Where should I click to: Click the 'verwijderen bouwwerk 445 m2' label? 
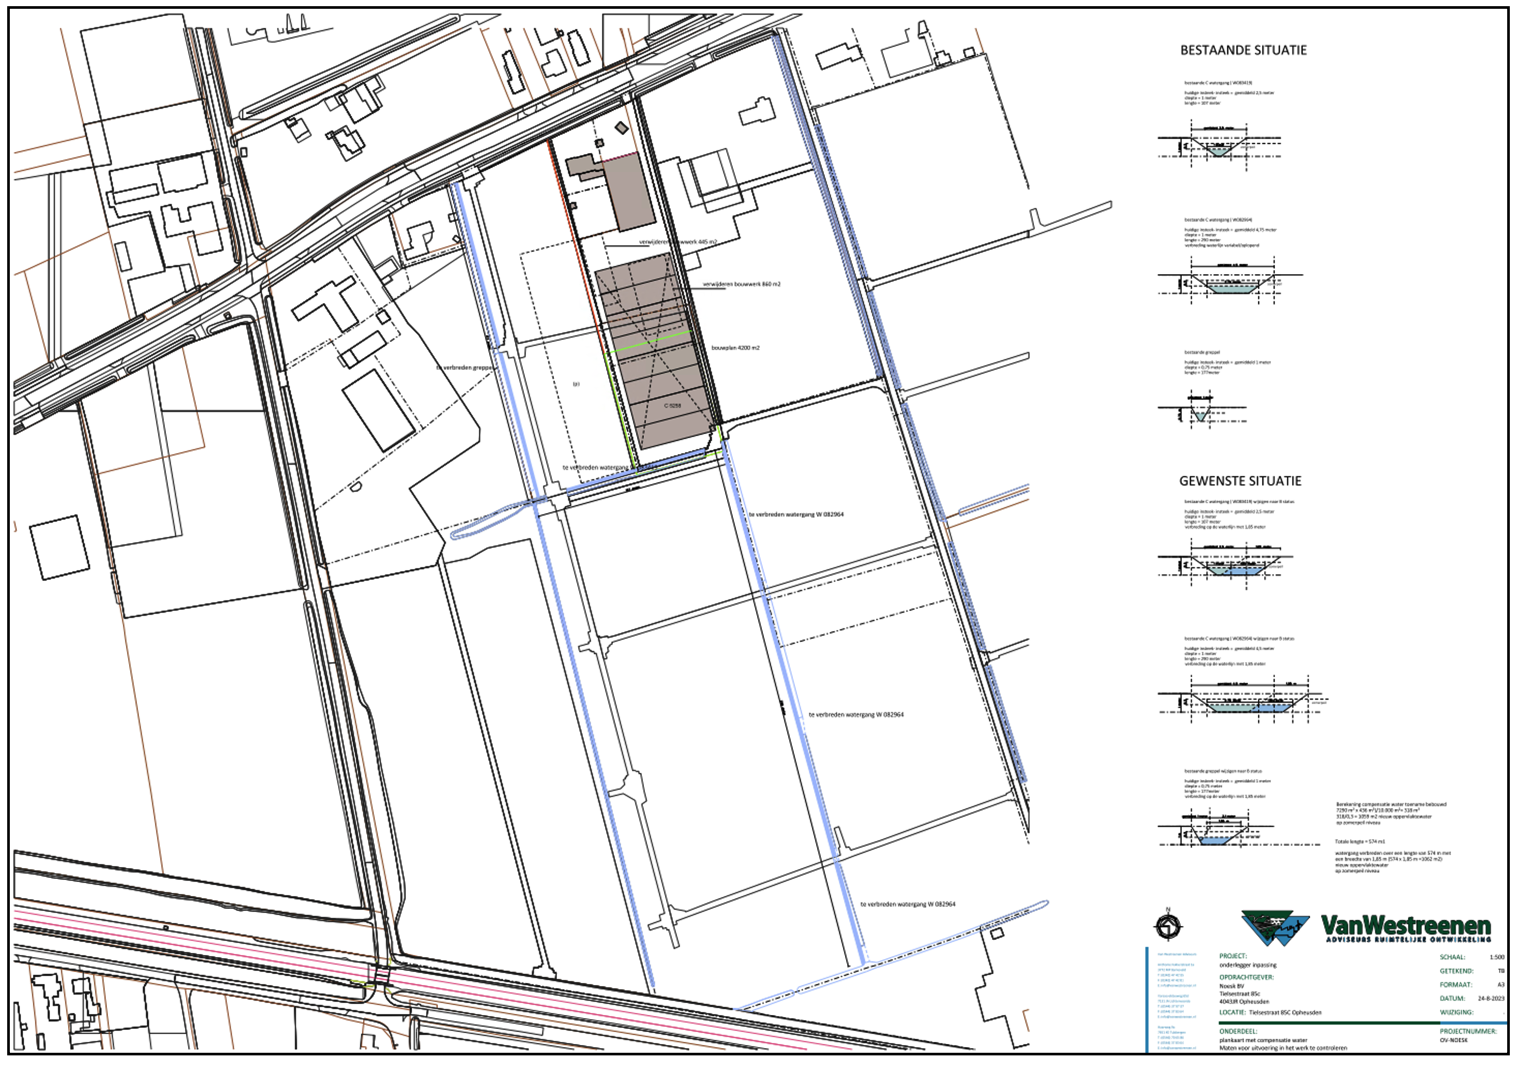pos(679,243)
